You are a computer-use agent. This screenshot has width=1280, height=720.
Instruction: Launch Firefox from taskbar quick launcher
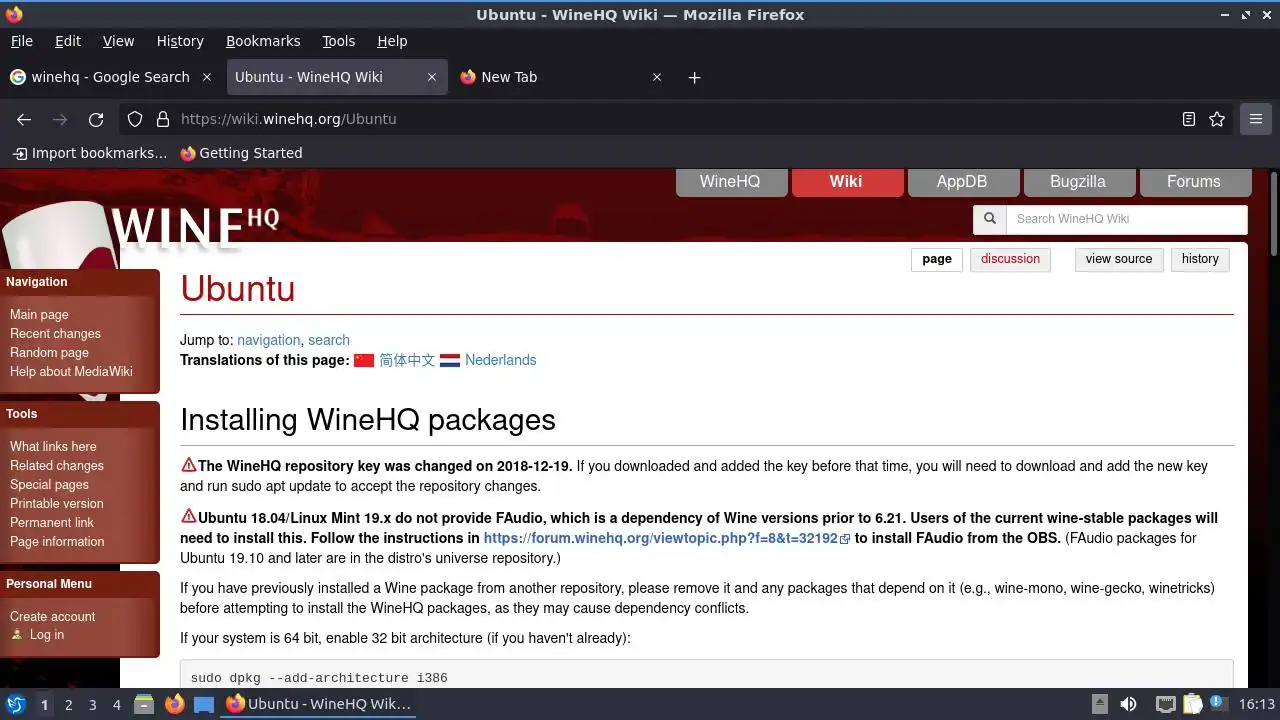pos(174,704)
